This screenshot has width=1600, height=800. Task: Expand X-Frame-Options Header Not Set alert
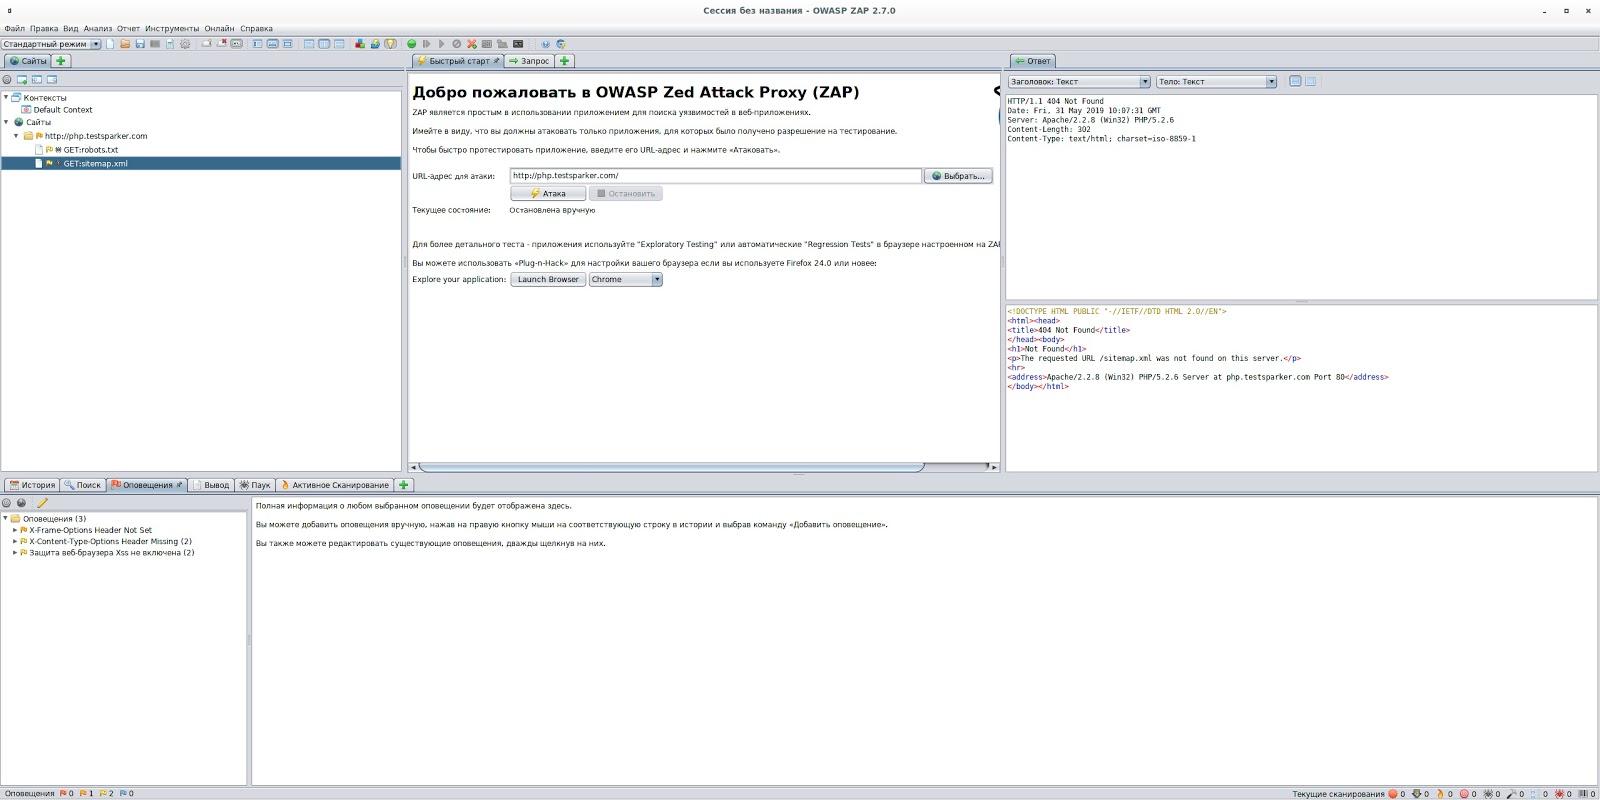15,530
